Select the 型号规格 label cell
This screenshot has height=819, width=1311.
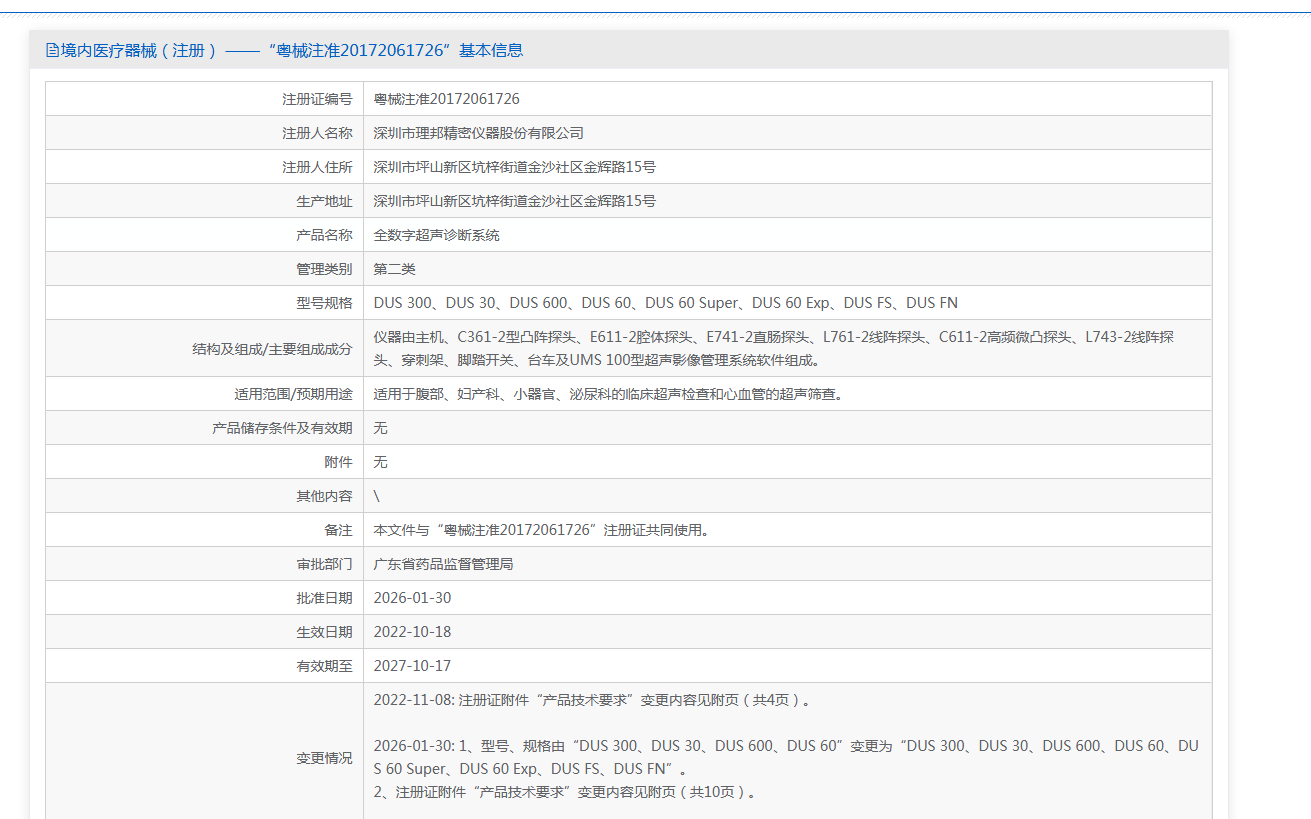[204, 303]
